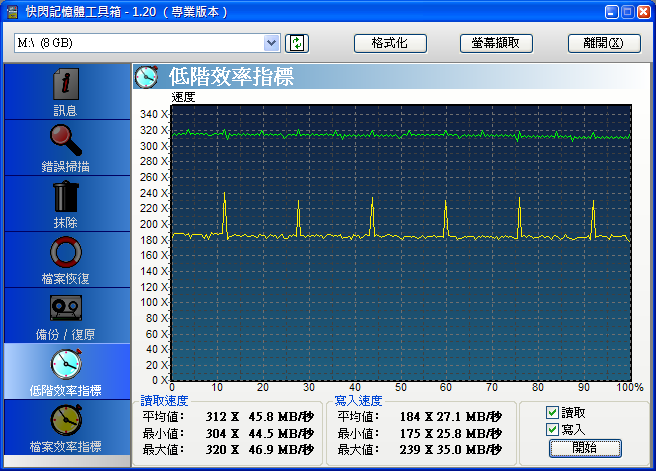Click the 讀取速度 group label
The image size is (656, 471).
coord(164,401)
